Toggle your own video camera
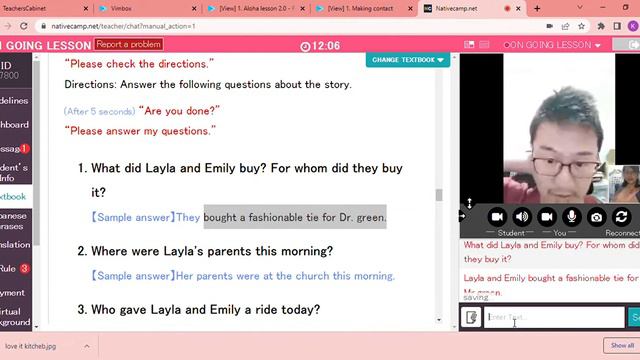The width and height of the screenshot is (640, 360). [x=547, y=217]
